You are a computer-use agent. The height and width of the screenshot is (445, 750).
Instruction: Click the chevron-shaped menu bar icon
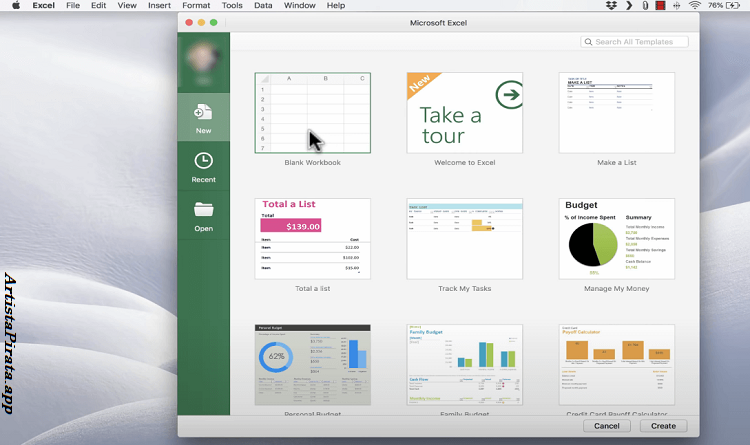click(629, 5)
